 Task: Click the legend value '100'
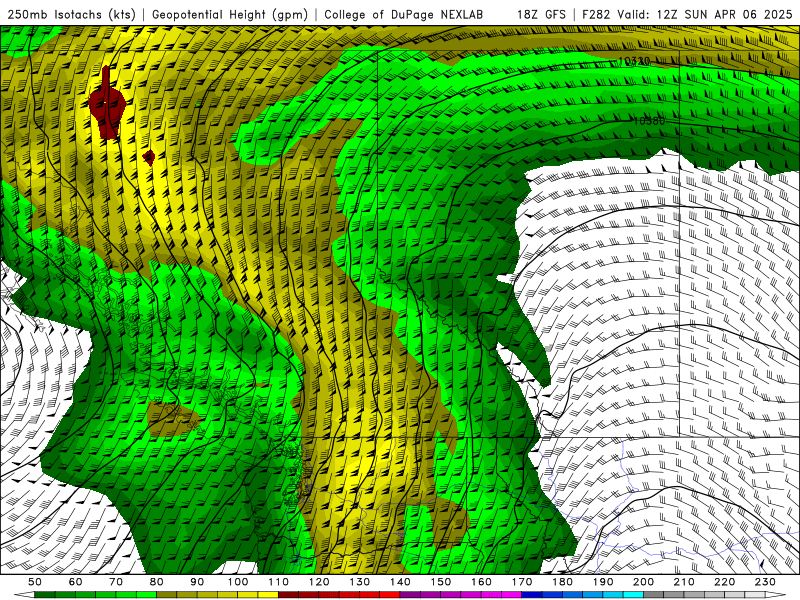pos(238,582)
